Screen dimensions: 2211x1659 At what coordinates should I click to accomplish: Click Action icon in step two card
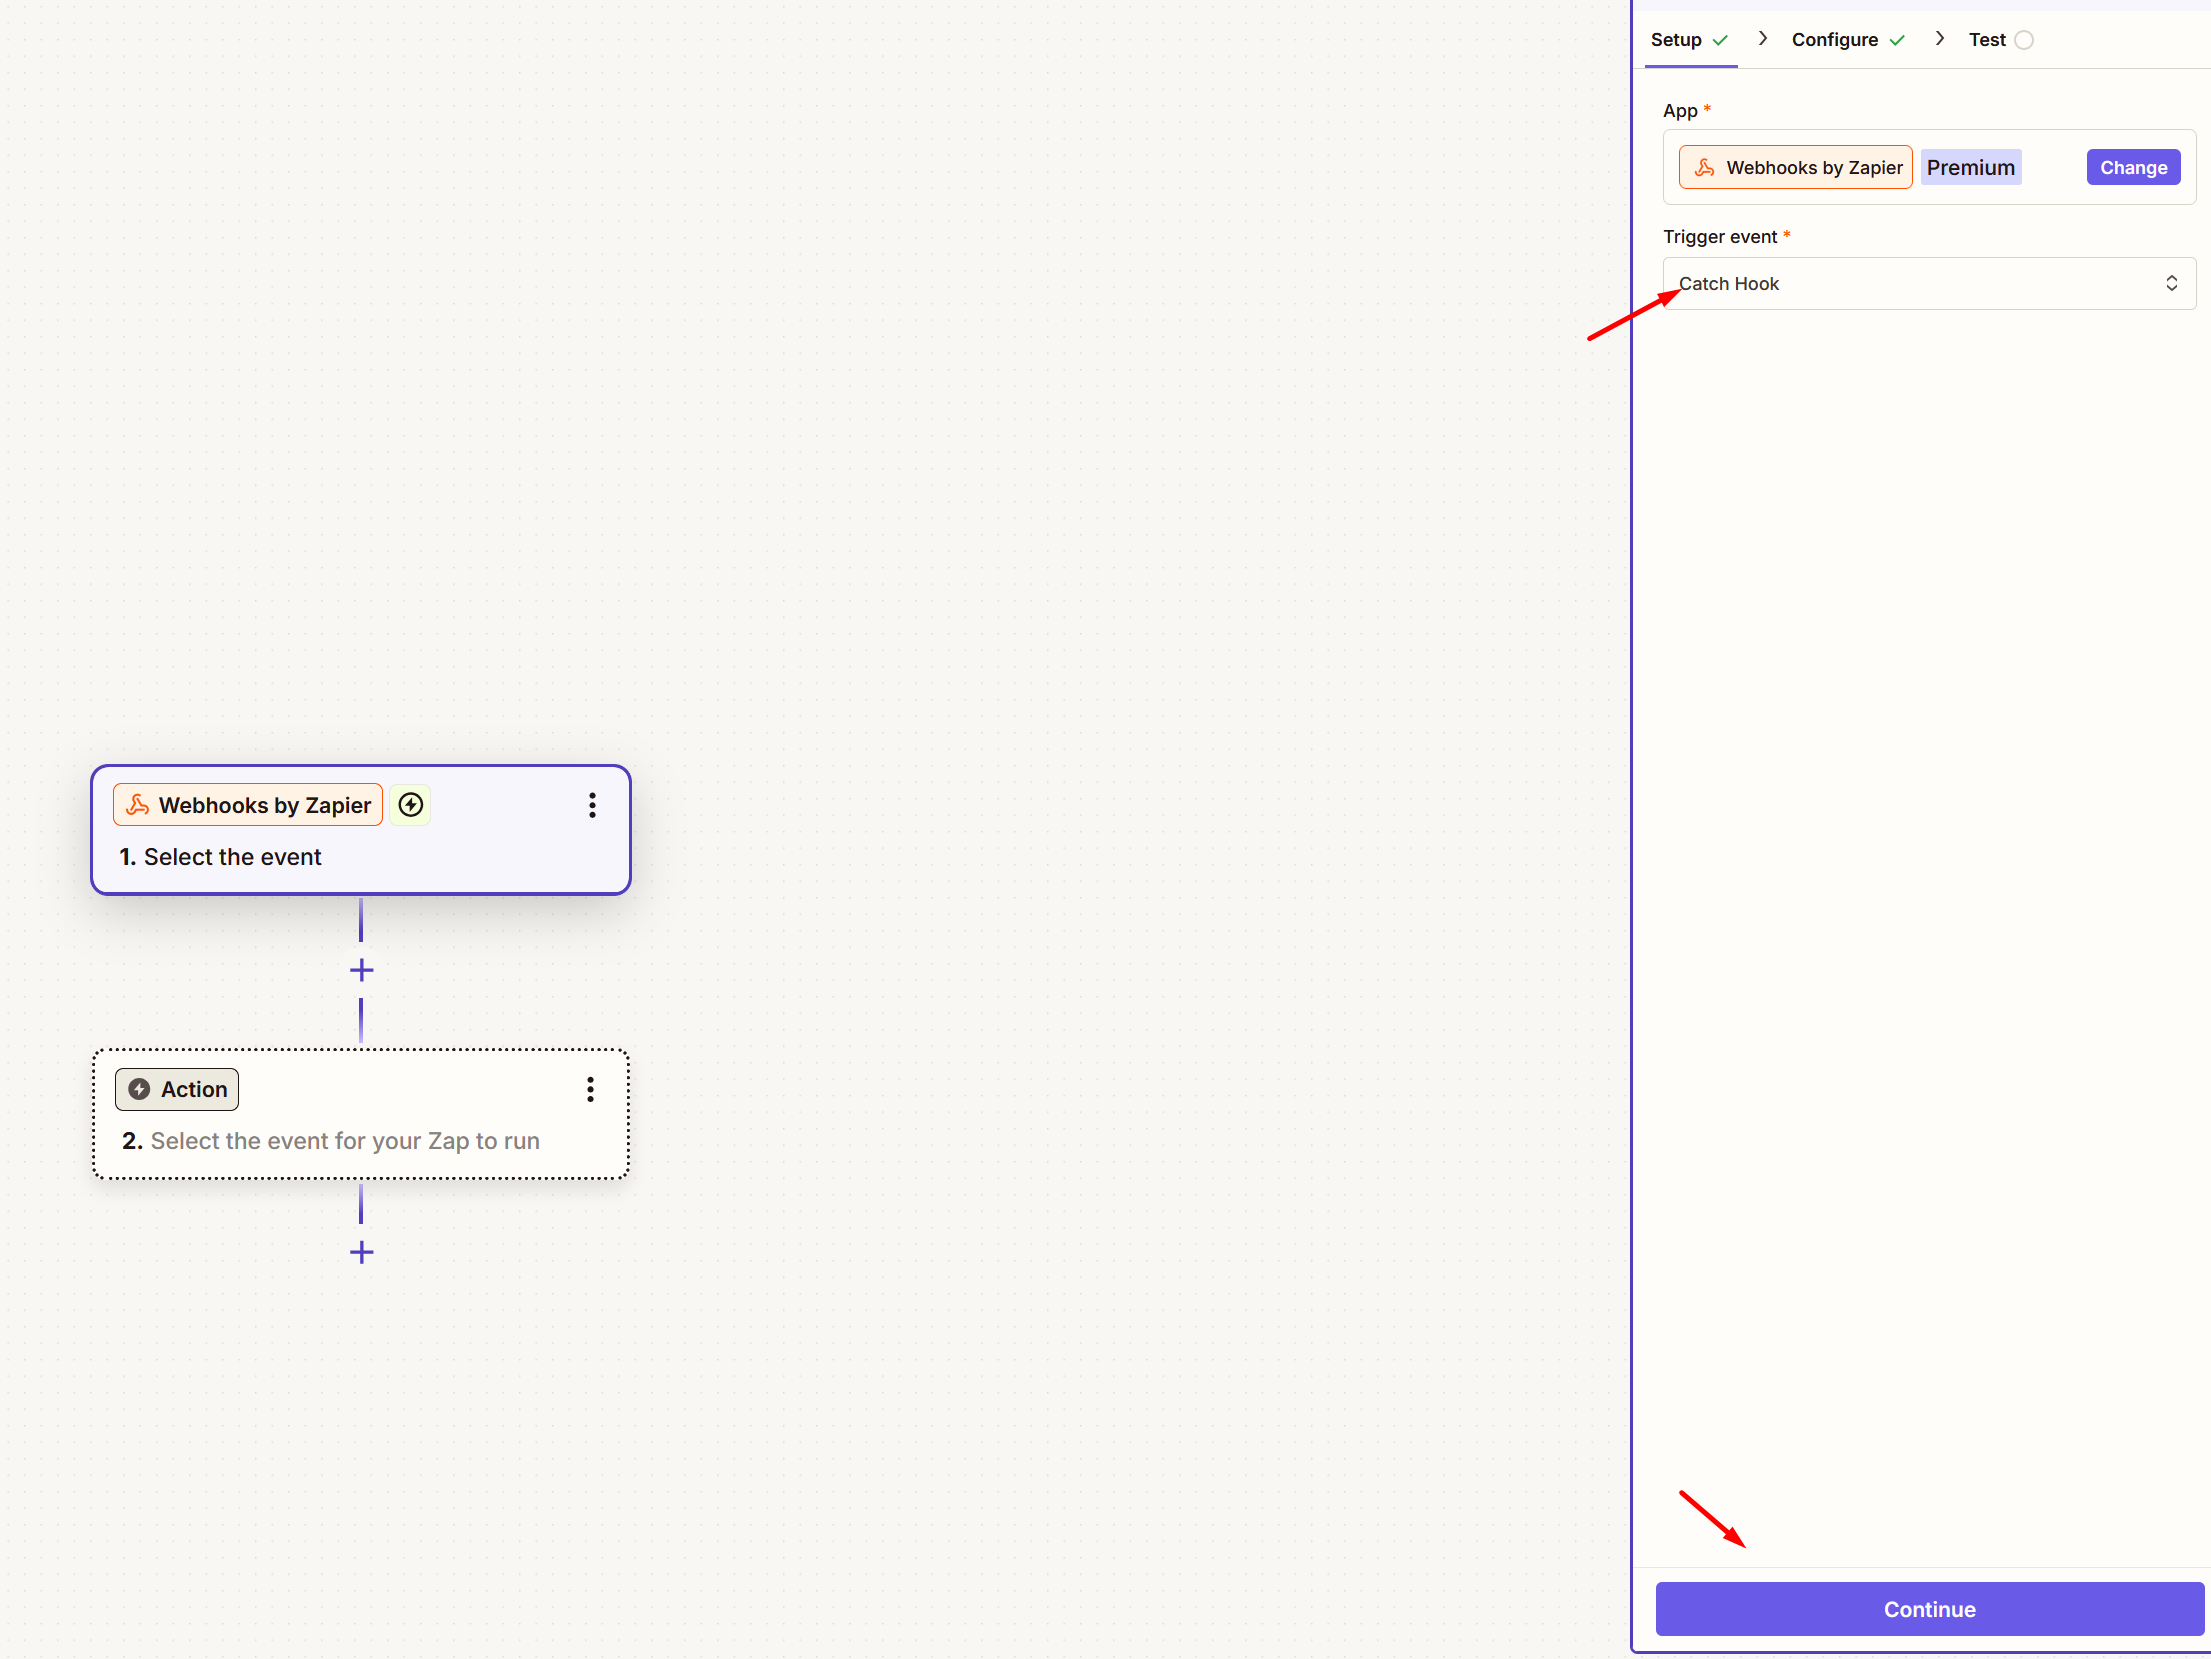click(140, 1089)
